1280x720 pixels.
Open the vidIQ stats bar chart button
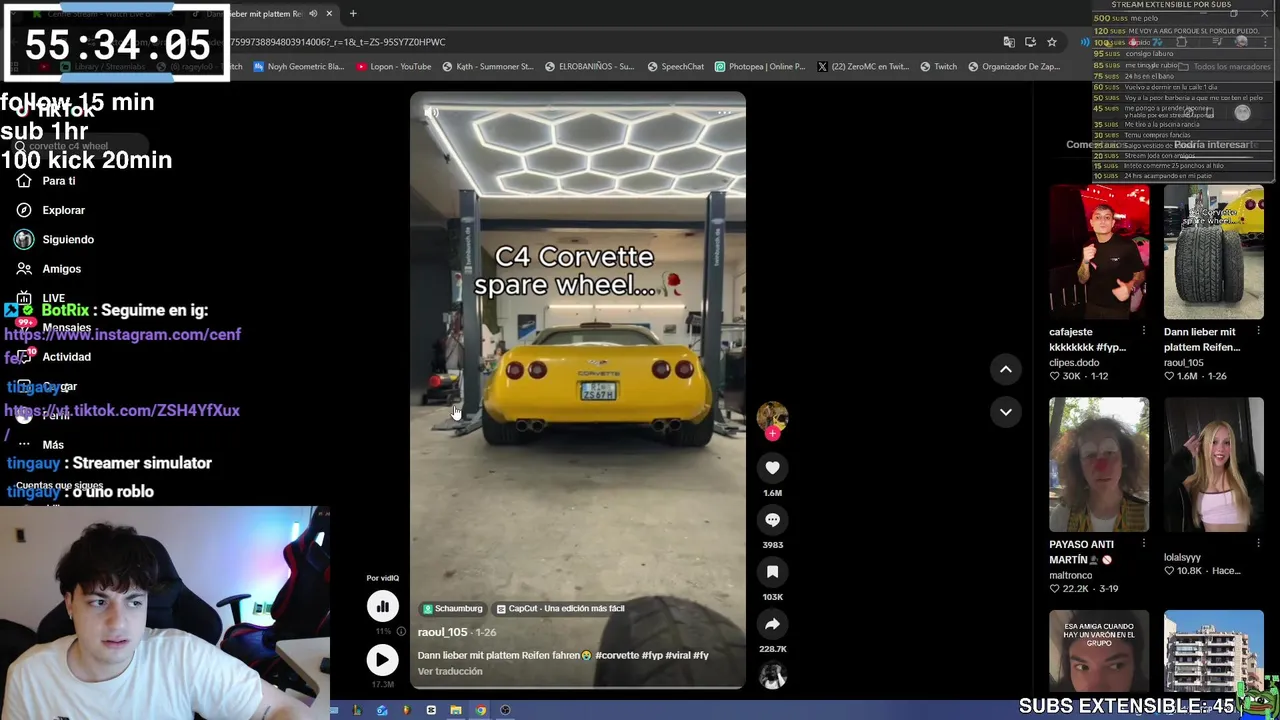(382, 606)
